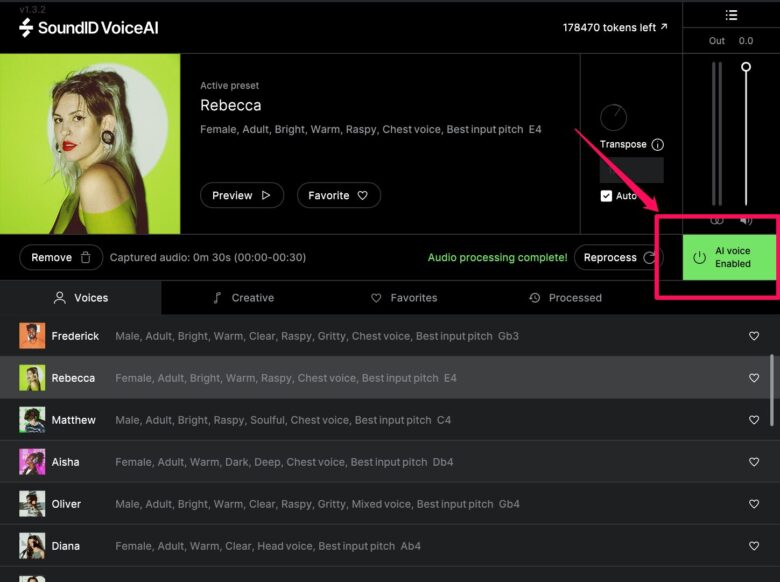Switch to the Creative tab

tap(243, 298)
